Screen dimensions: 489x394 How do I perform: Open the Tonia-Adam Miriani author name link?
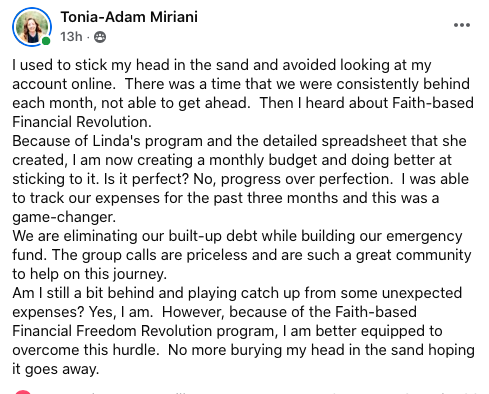click(129, 17)
